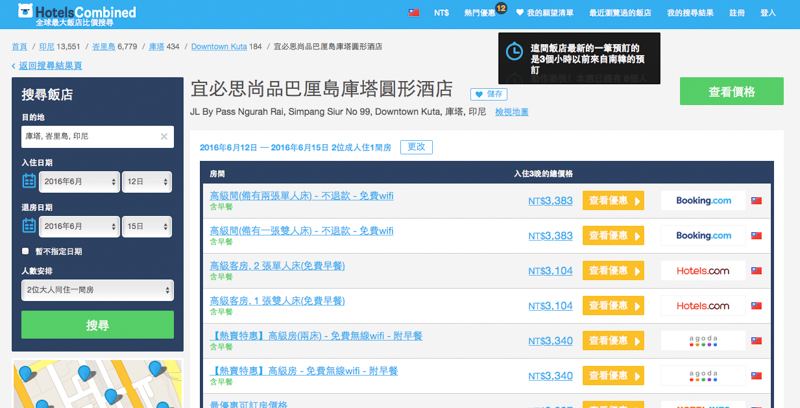Viewport: 800px width, 408px height.
Task: Click destination input field
Action: [97, 137]
